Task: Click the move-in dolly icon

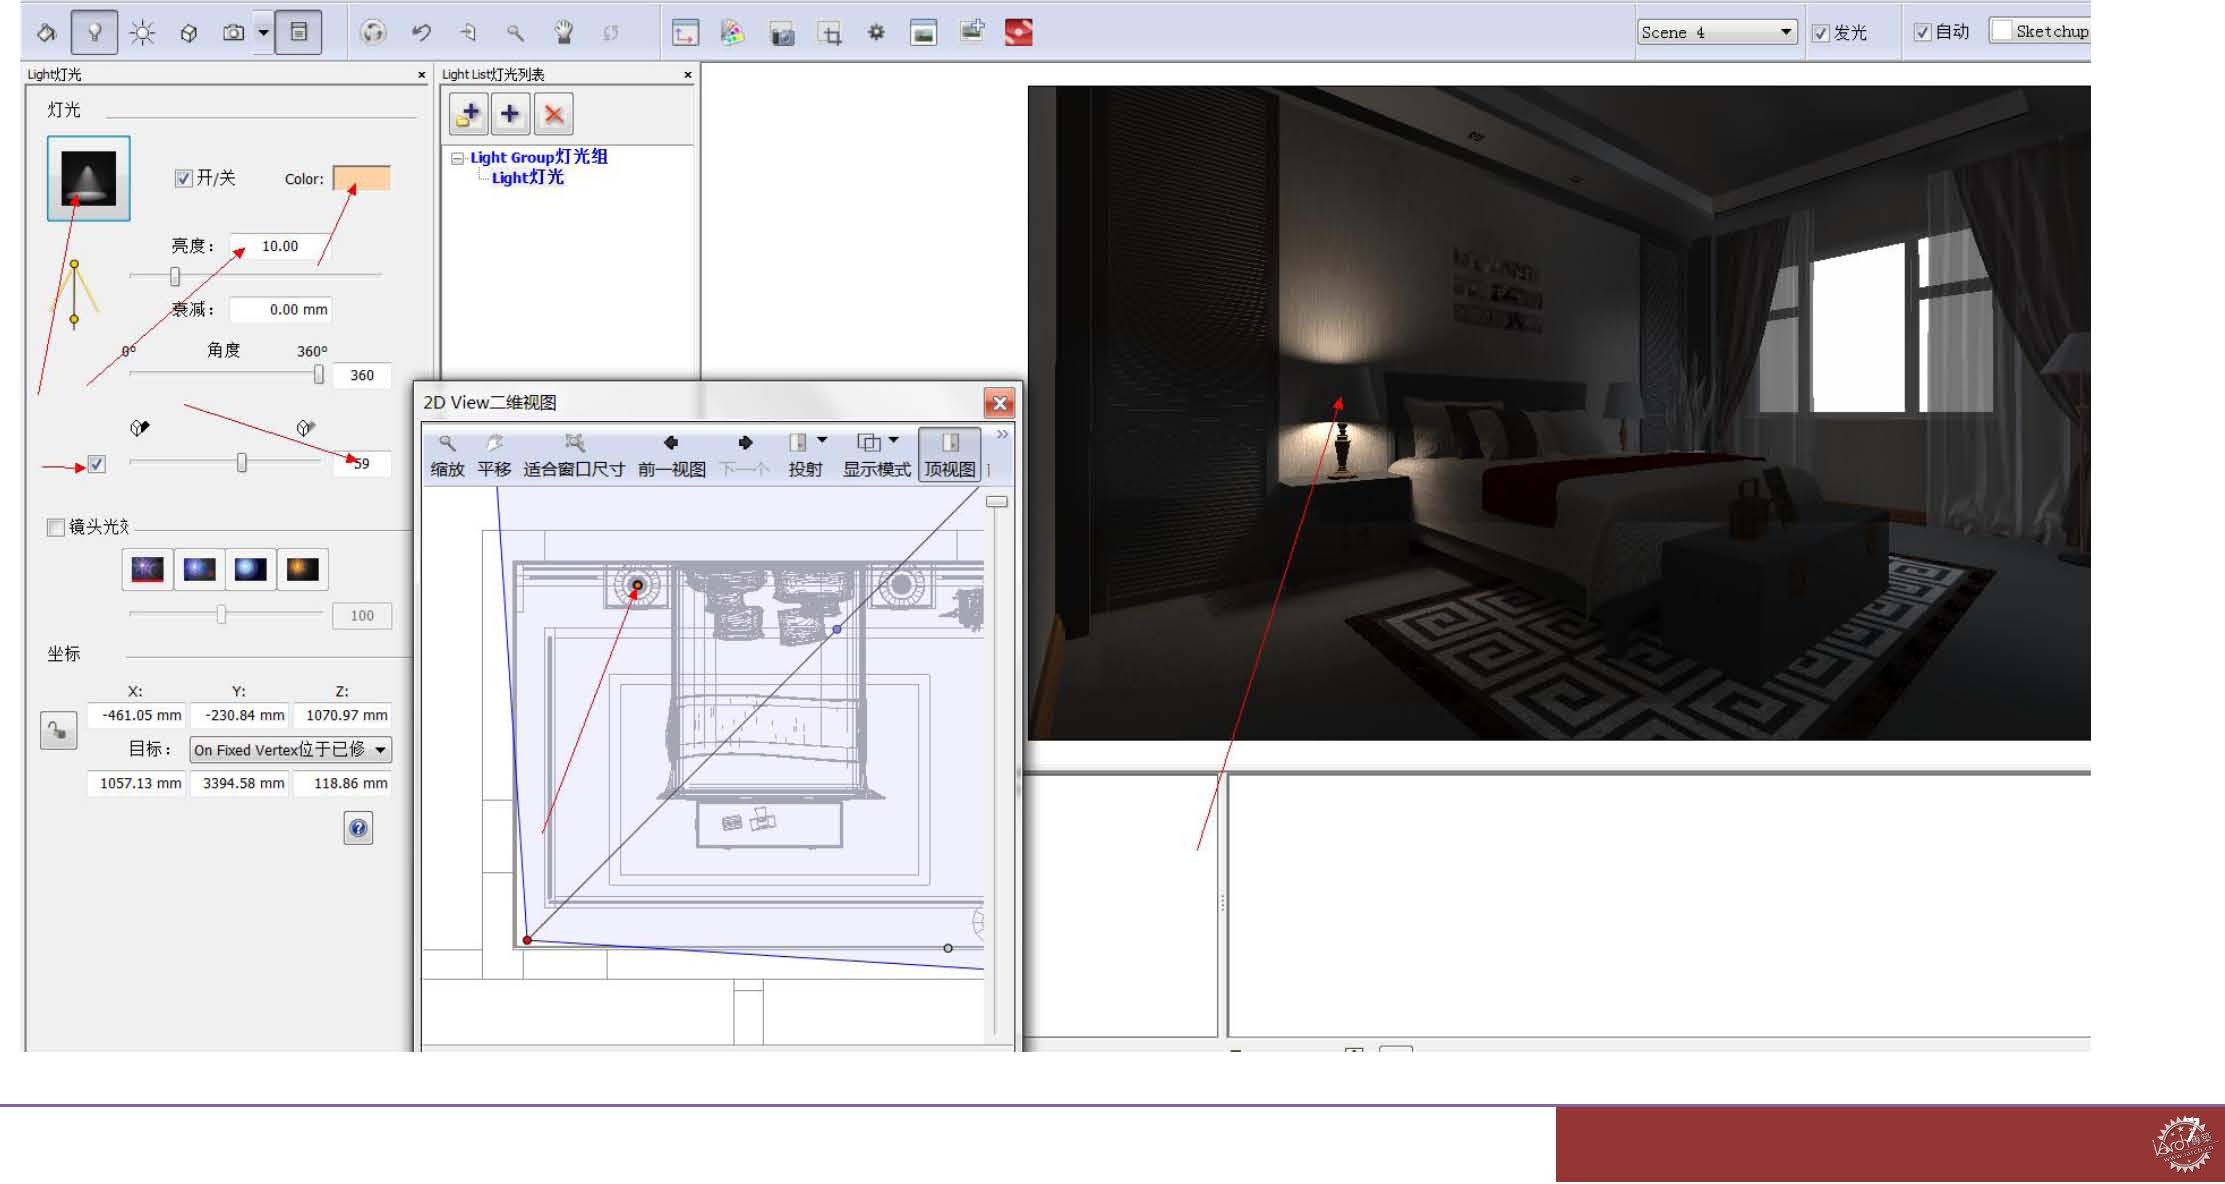Action: [x=468, y=32]
